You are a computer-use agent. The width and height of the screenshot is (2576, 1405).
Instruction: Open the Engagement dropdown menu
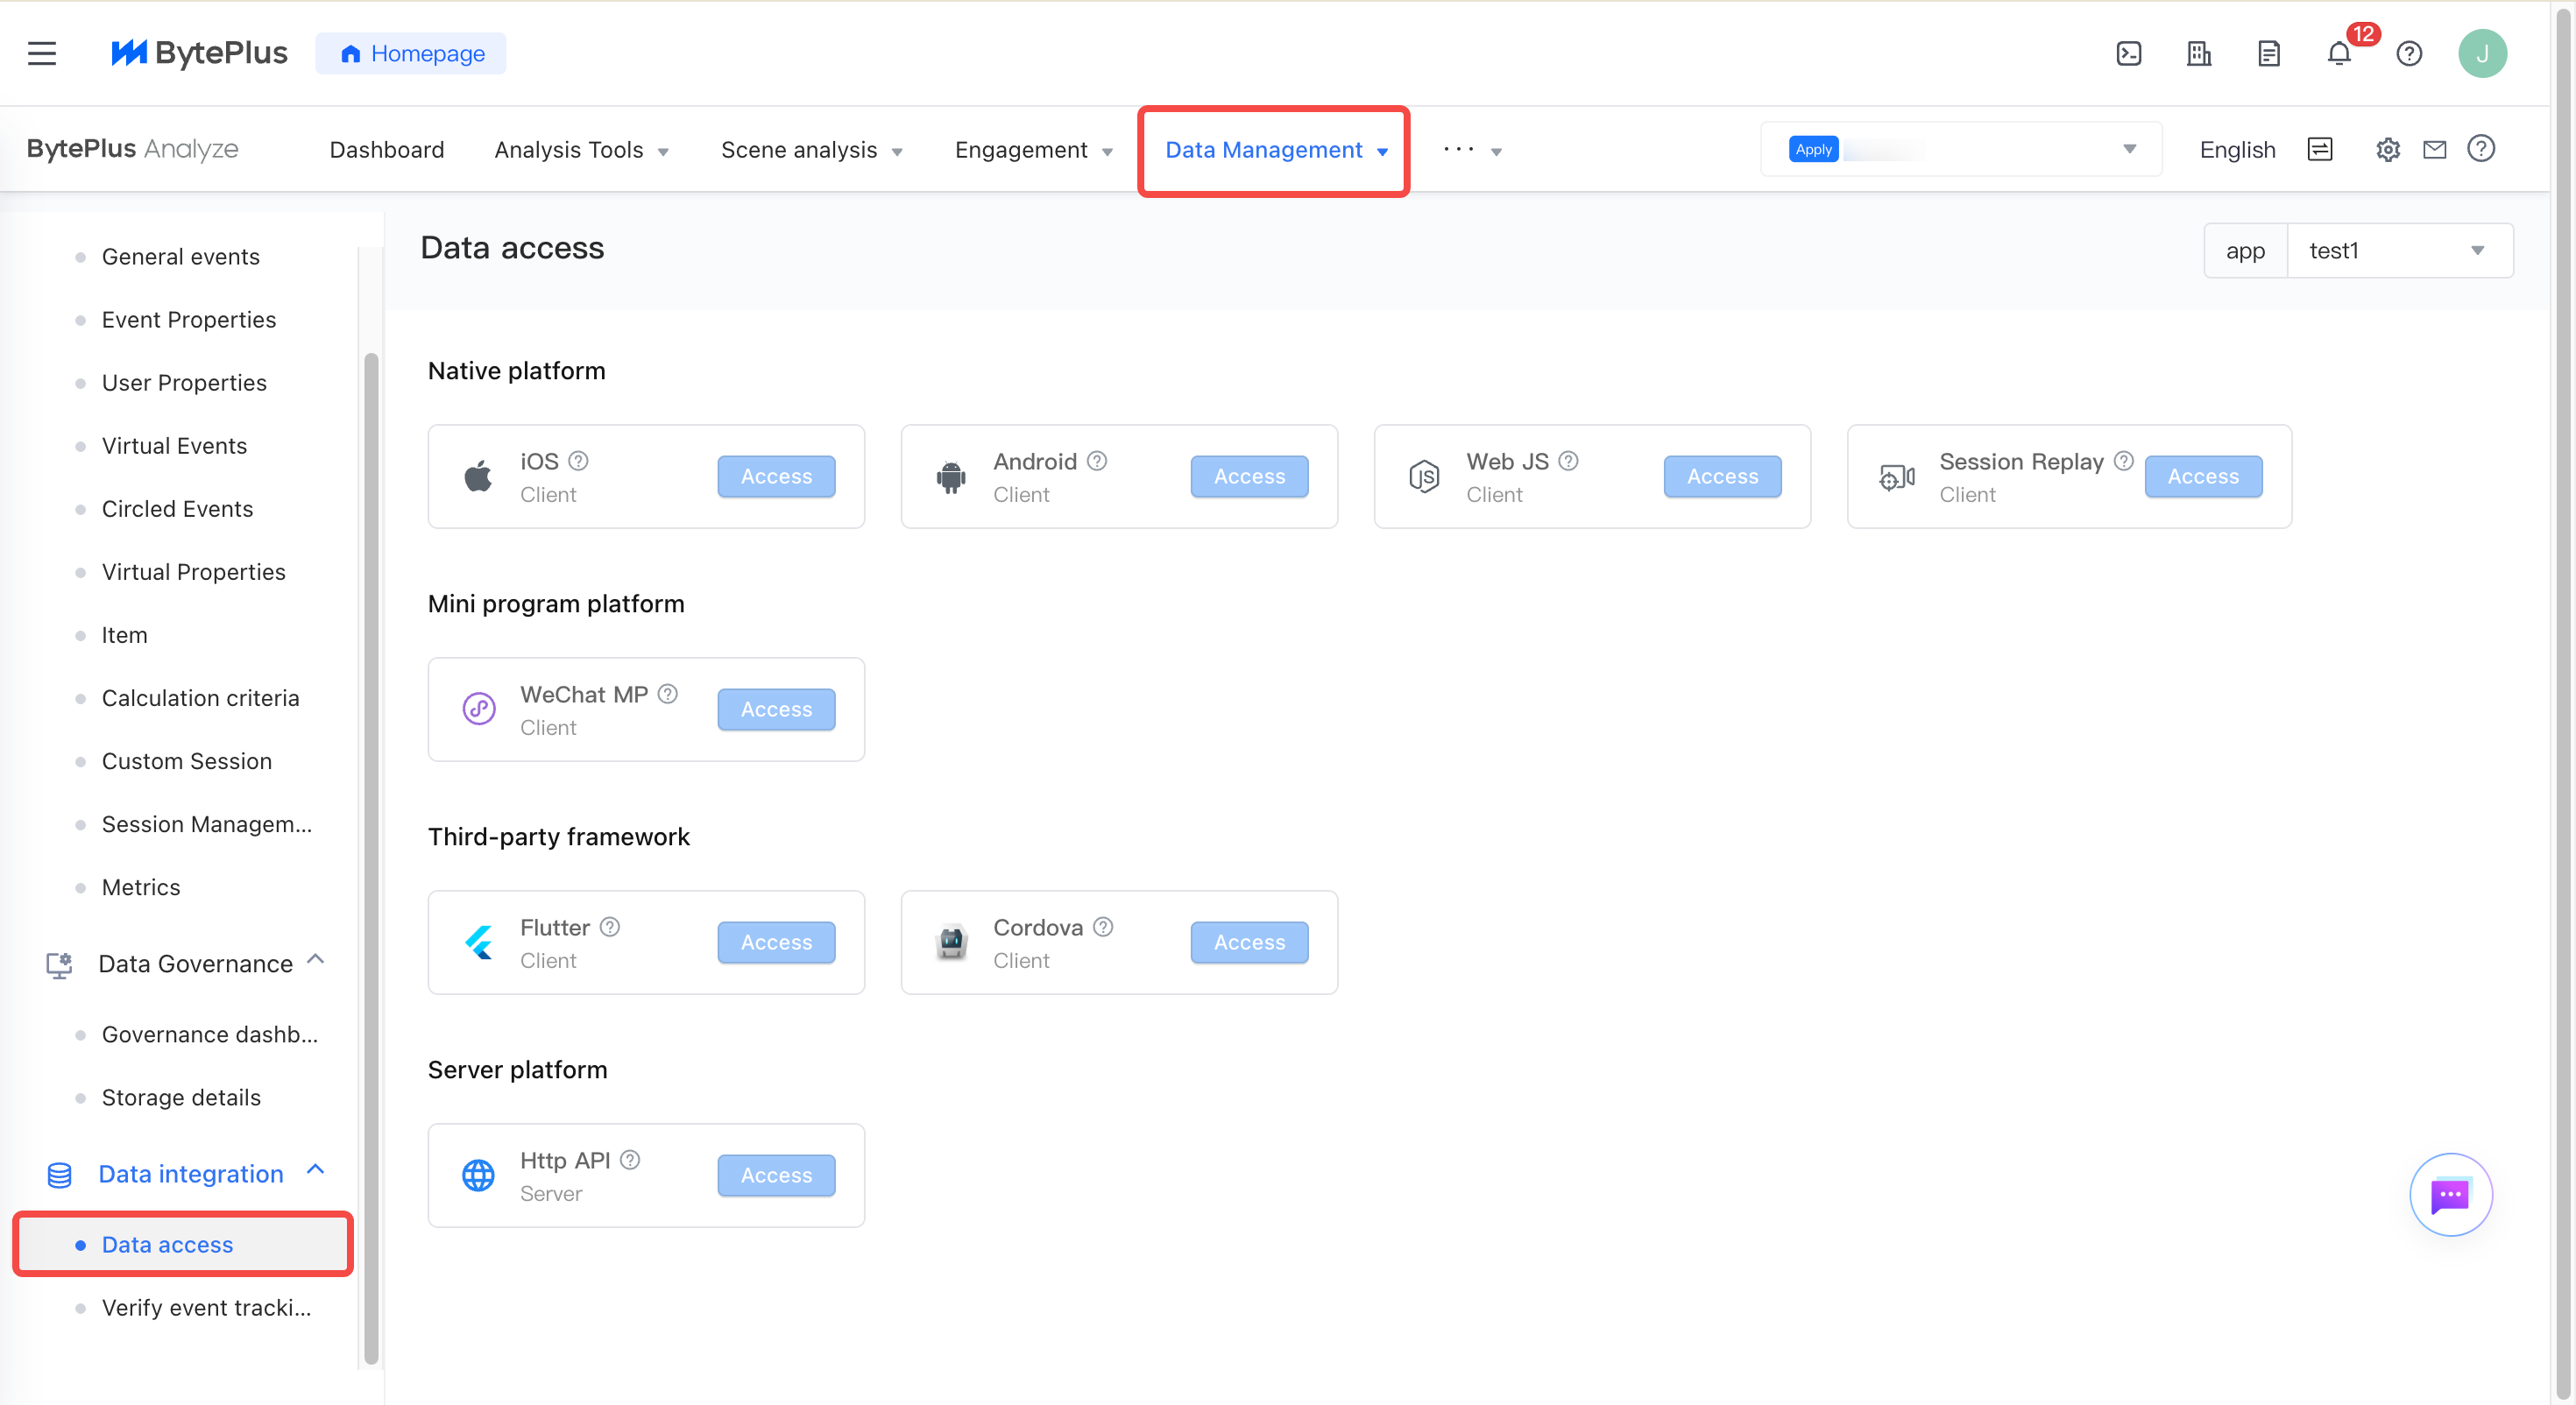click(x=1033, y=150)
